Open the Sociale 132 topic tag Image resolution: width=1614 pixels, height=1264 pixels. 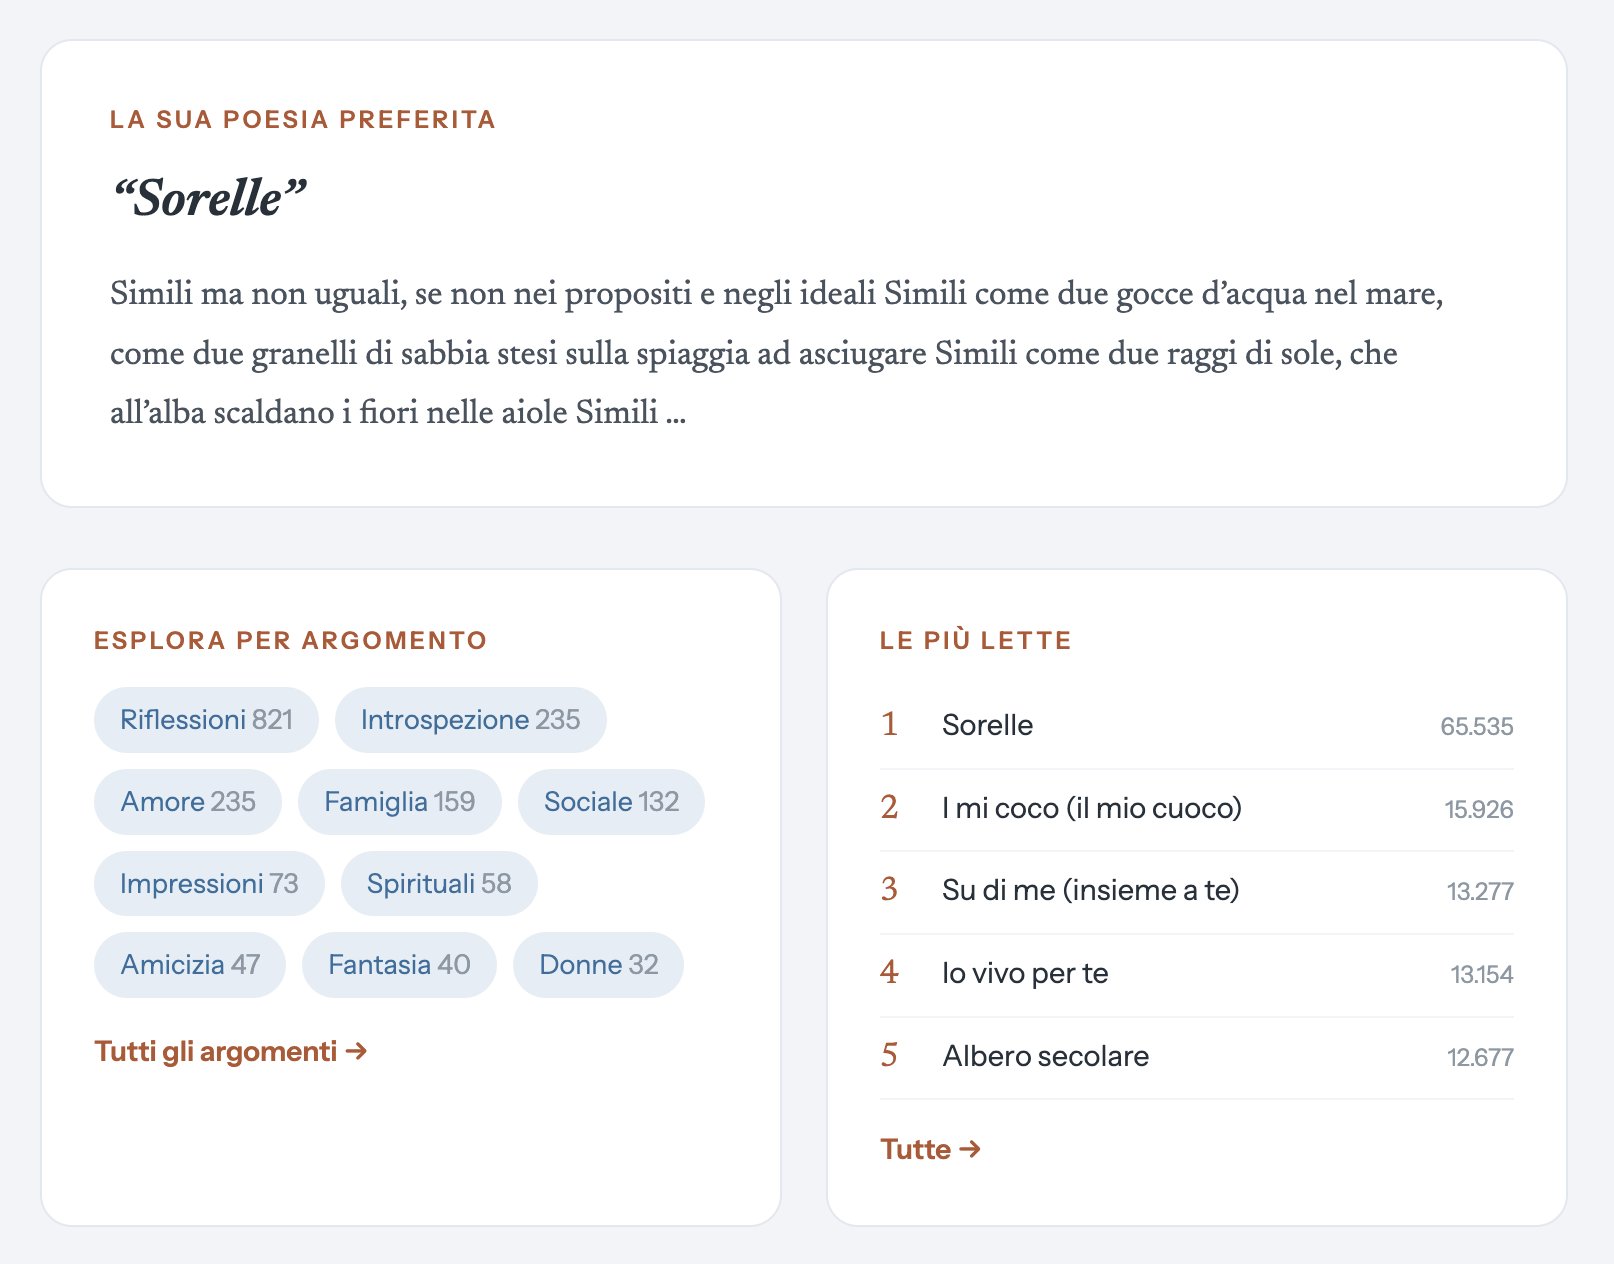tap(611, 802)
